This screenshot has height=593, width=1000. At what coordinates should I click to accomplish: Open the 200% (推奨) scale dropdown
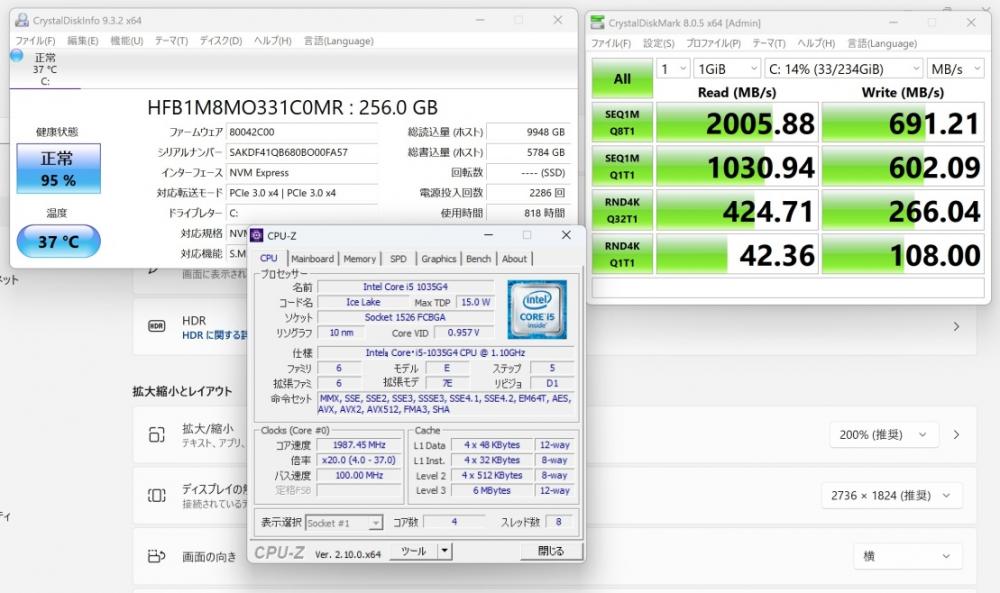(x=883, y=435)
